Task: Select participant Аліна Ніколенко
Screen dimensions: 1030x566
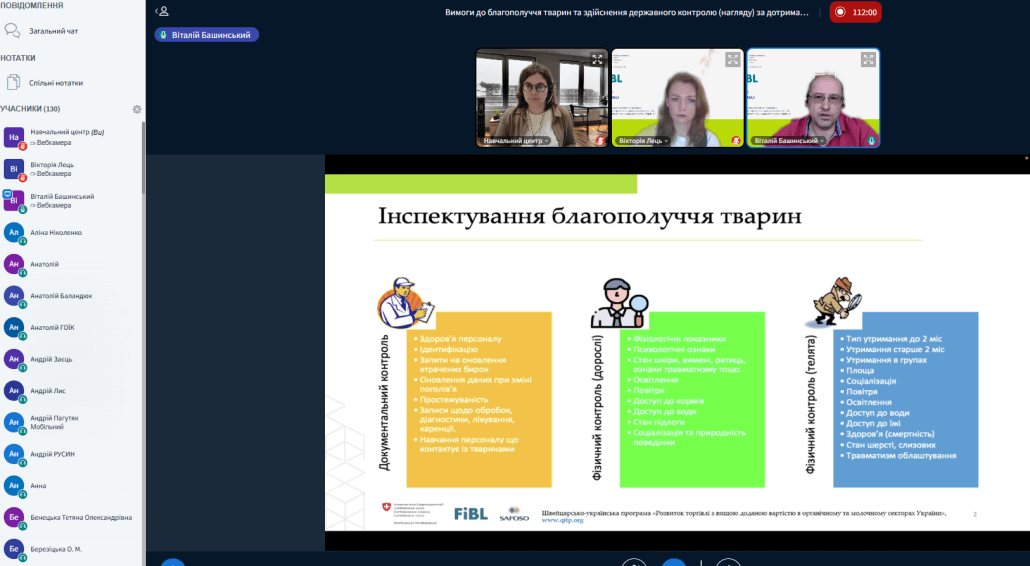Action: tap(56, 233)
